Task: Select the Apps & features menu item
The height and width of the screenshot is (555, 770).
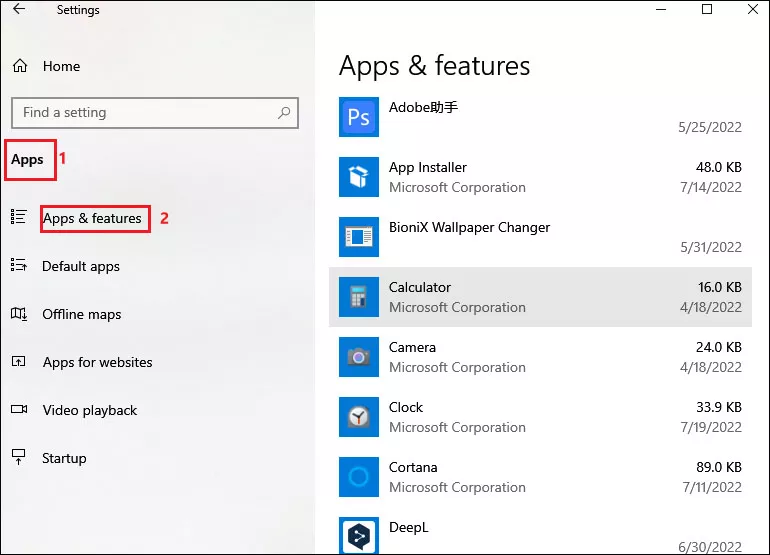Action: [x=92, y=218]
